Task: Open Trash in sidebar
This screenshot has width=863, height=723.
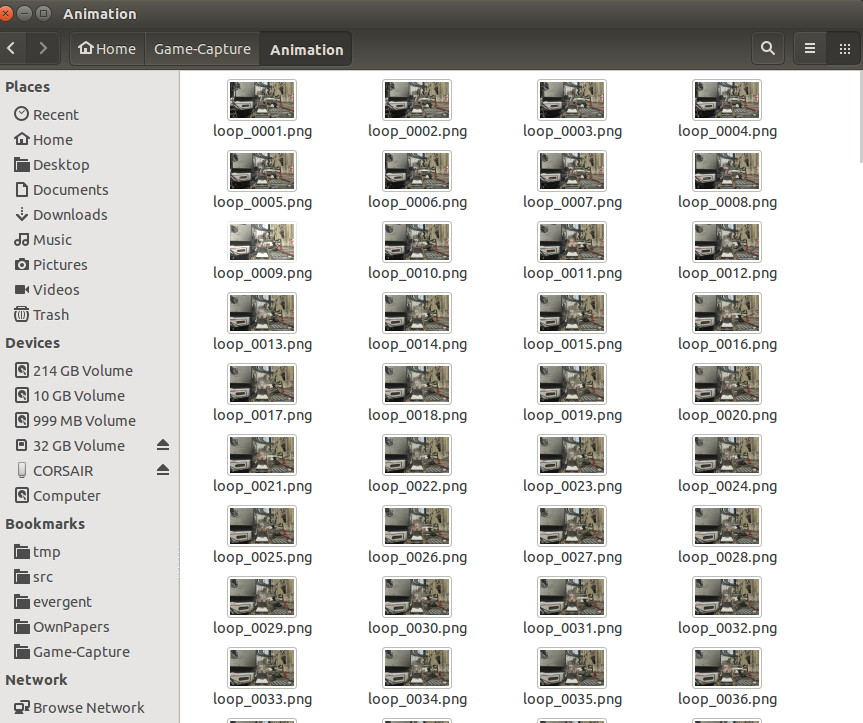Action: point(89,315)
